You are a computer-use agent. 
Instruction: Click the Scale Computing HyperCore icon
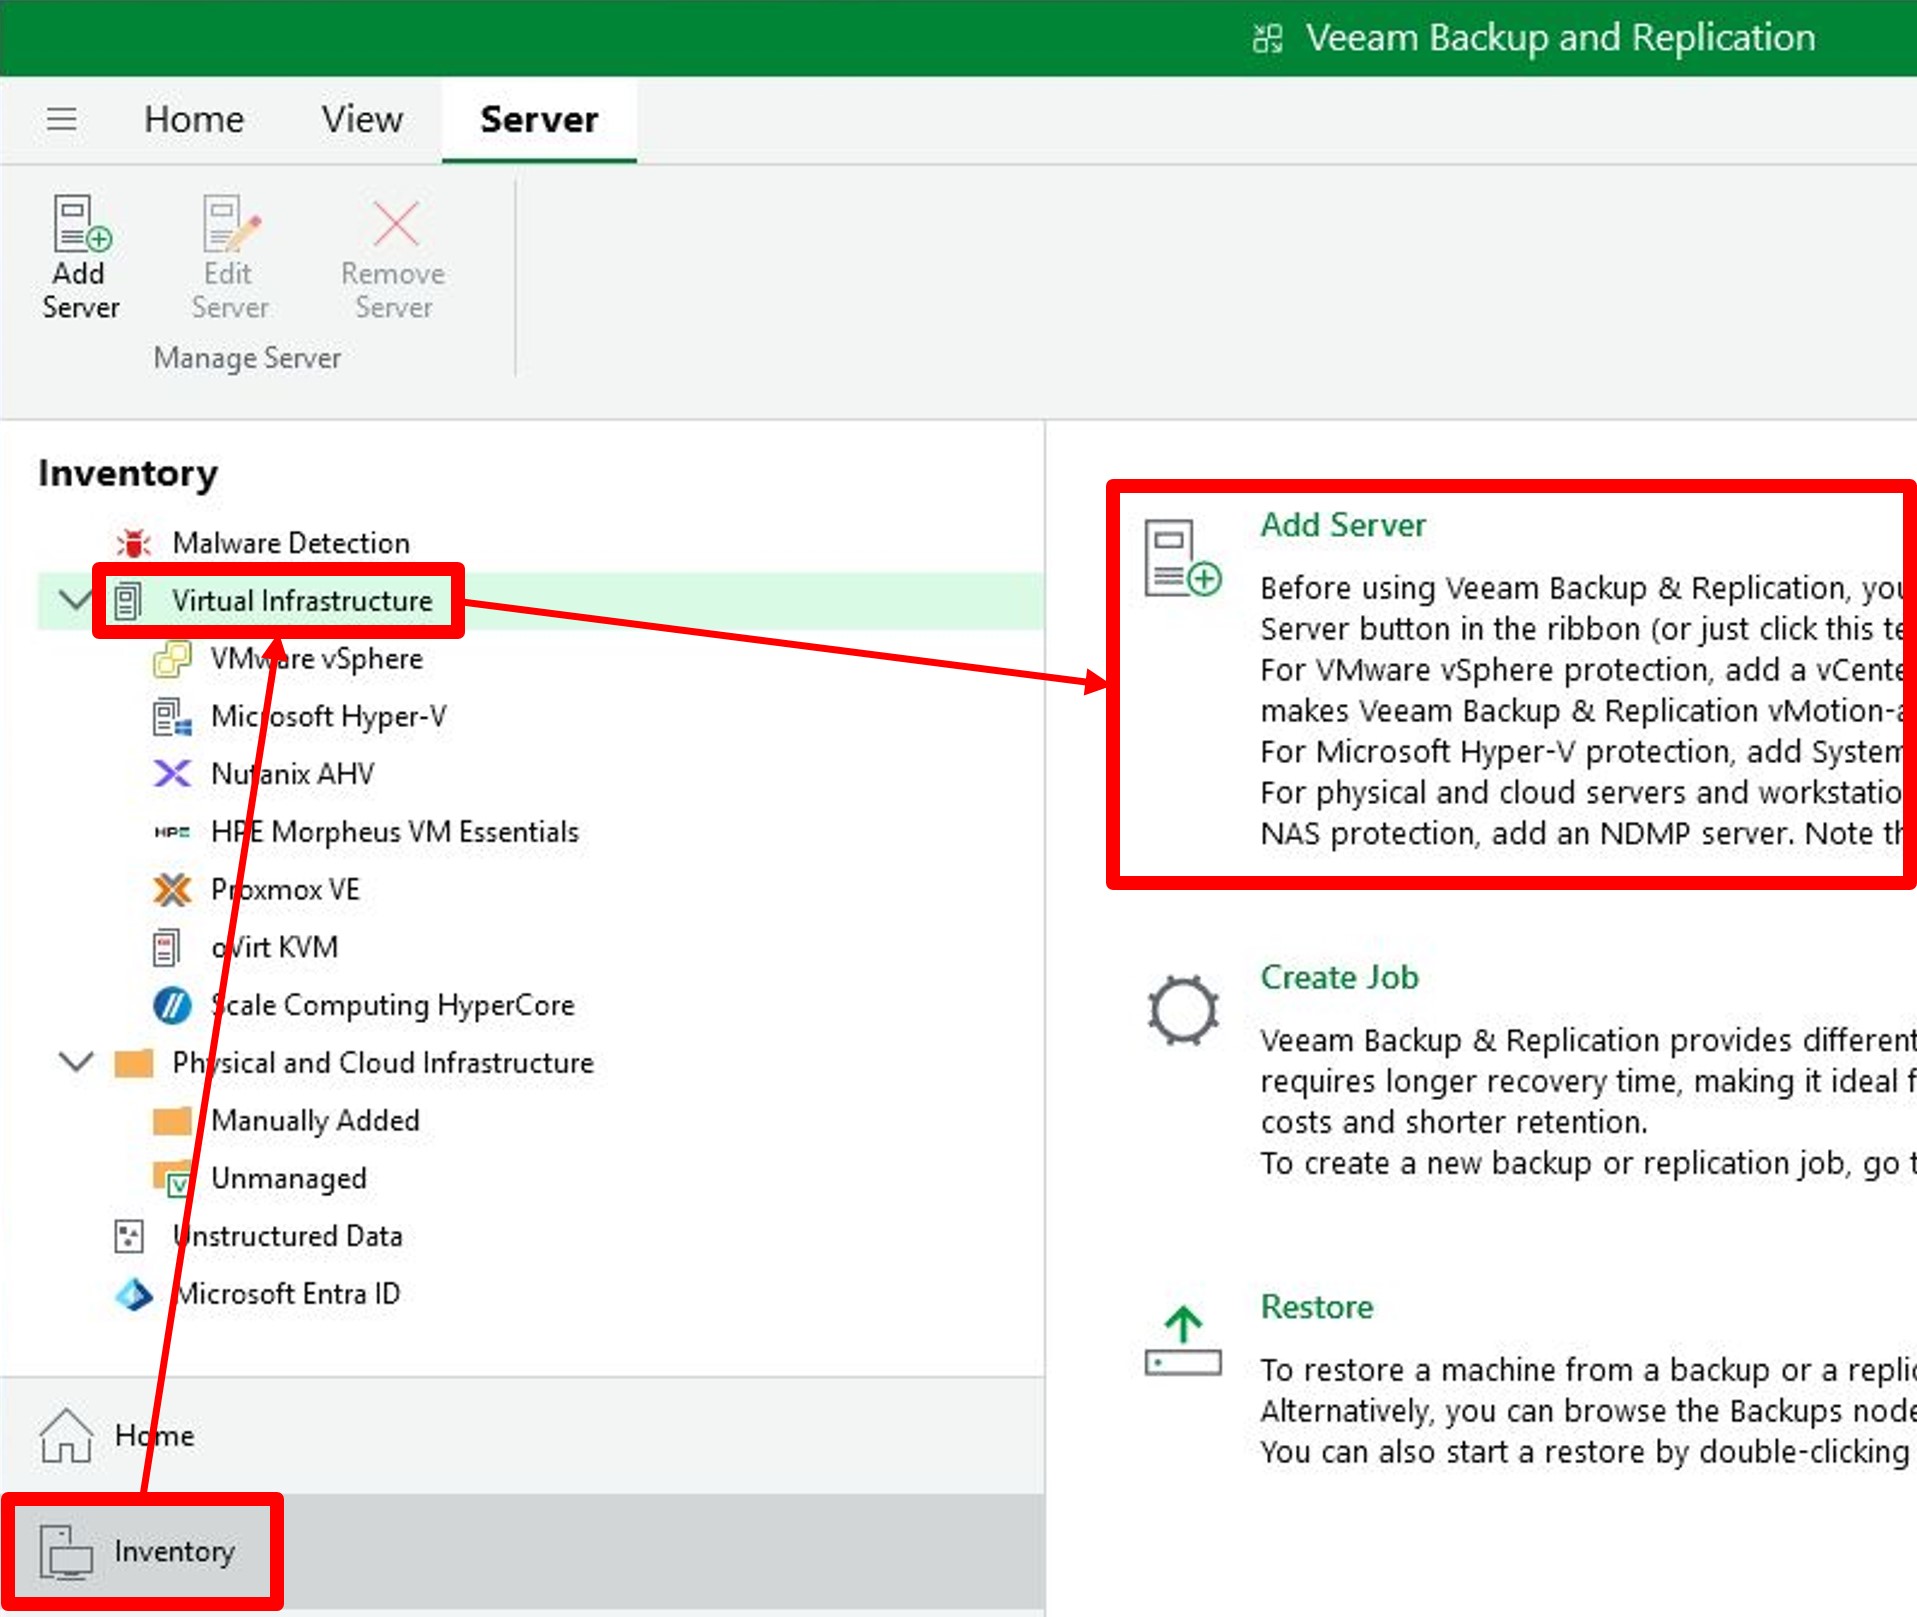pos(172,1005)
